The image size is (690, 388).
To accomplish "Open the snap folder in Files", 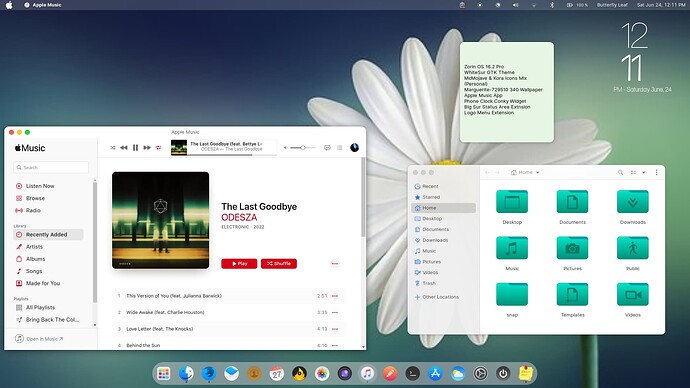I will tap(512, 294).
